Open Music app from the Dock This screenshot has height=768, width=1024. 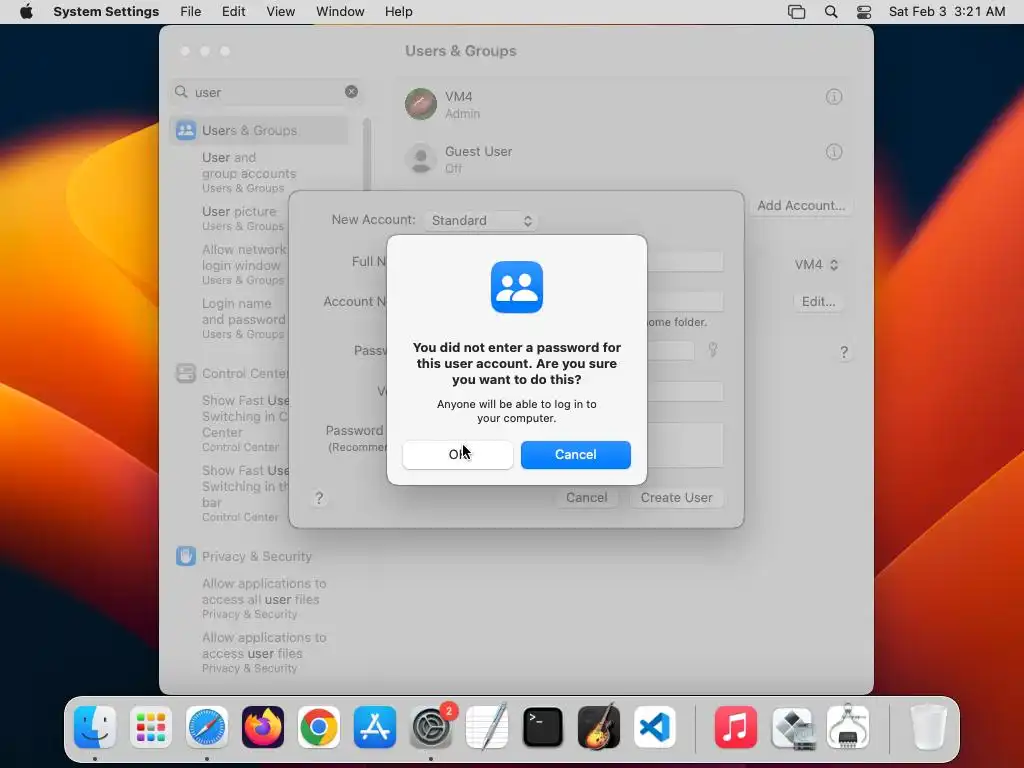click(x=735, y=727)
